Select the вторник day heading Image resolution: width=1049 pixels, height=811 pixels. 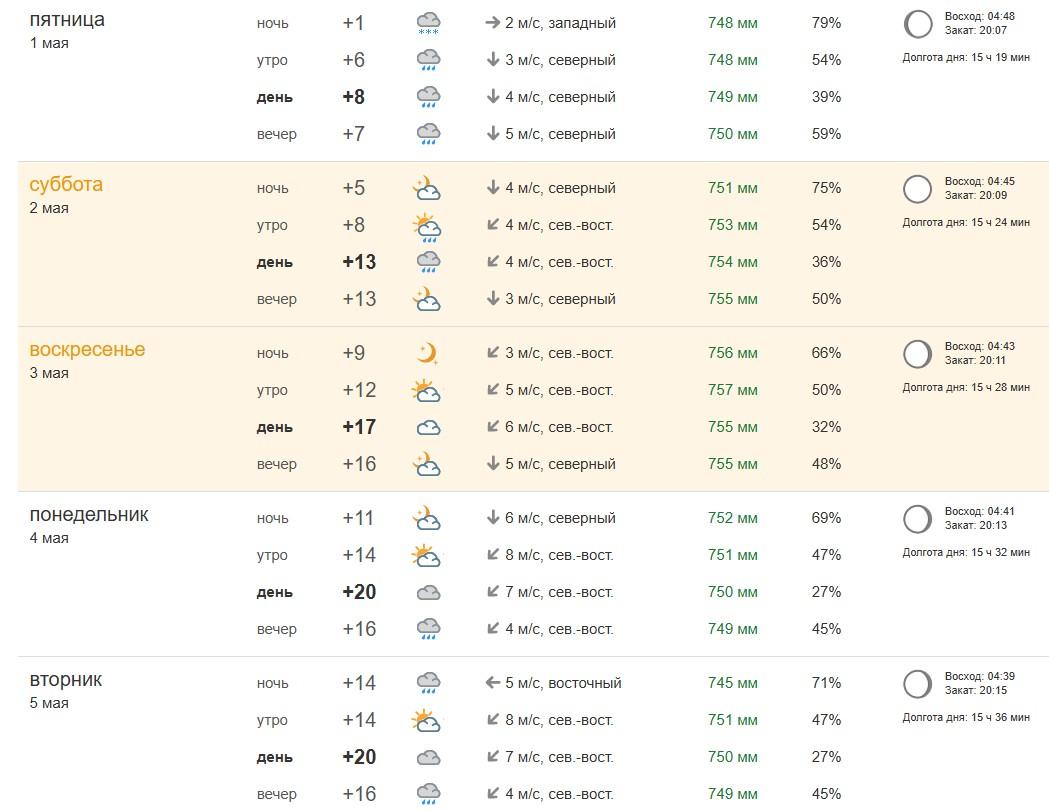pyautogui.click(x=66, y=680)
